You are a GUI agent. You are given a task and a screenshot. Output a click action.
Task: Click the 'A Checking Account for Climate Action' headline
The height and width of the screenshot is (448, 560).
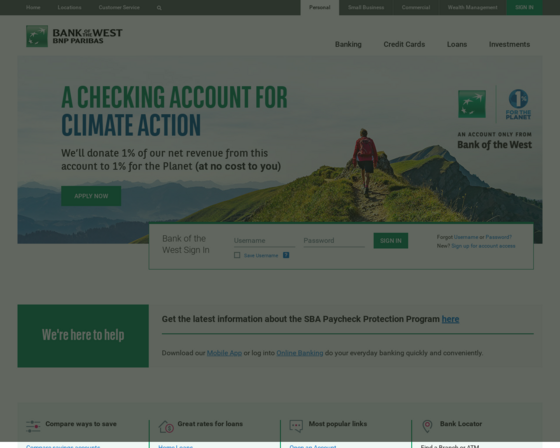[x=174, y=111]
